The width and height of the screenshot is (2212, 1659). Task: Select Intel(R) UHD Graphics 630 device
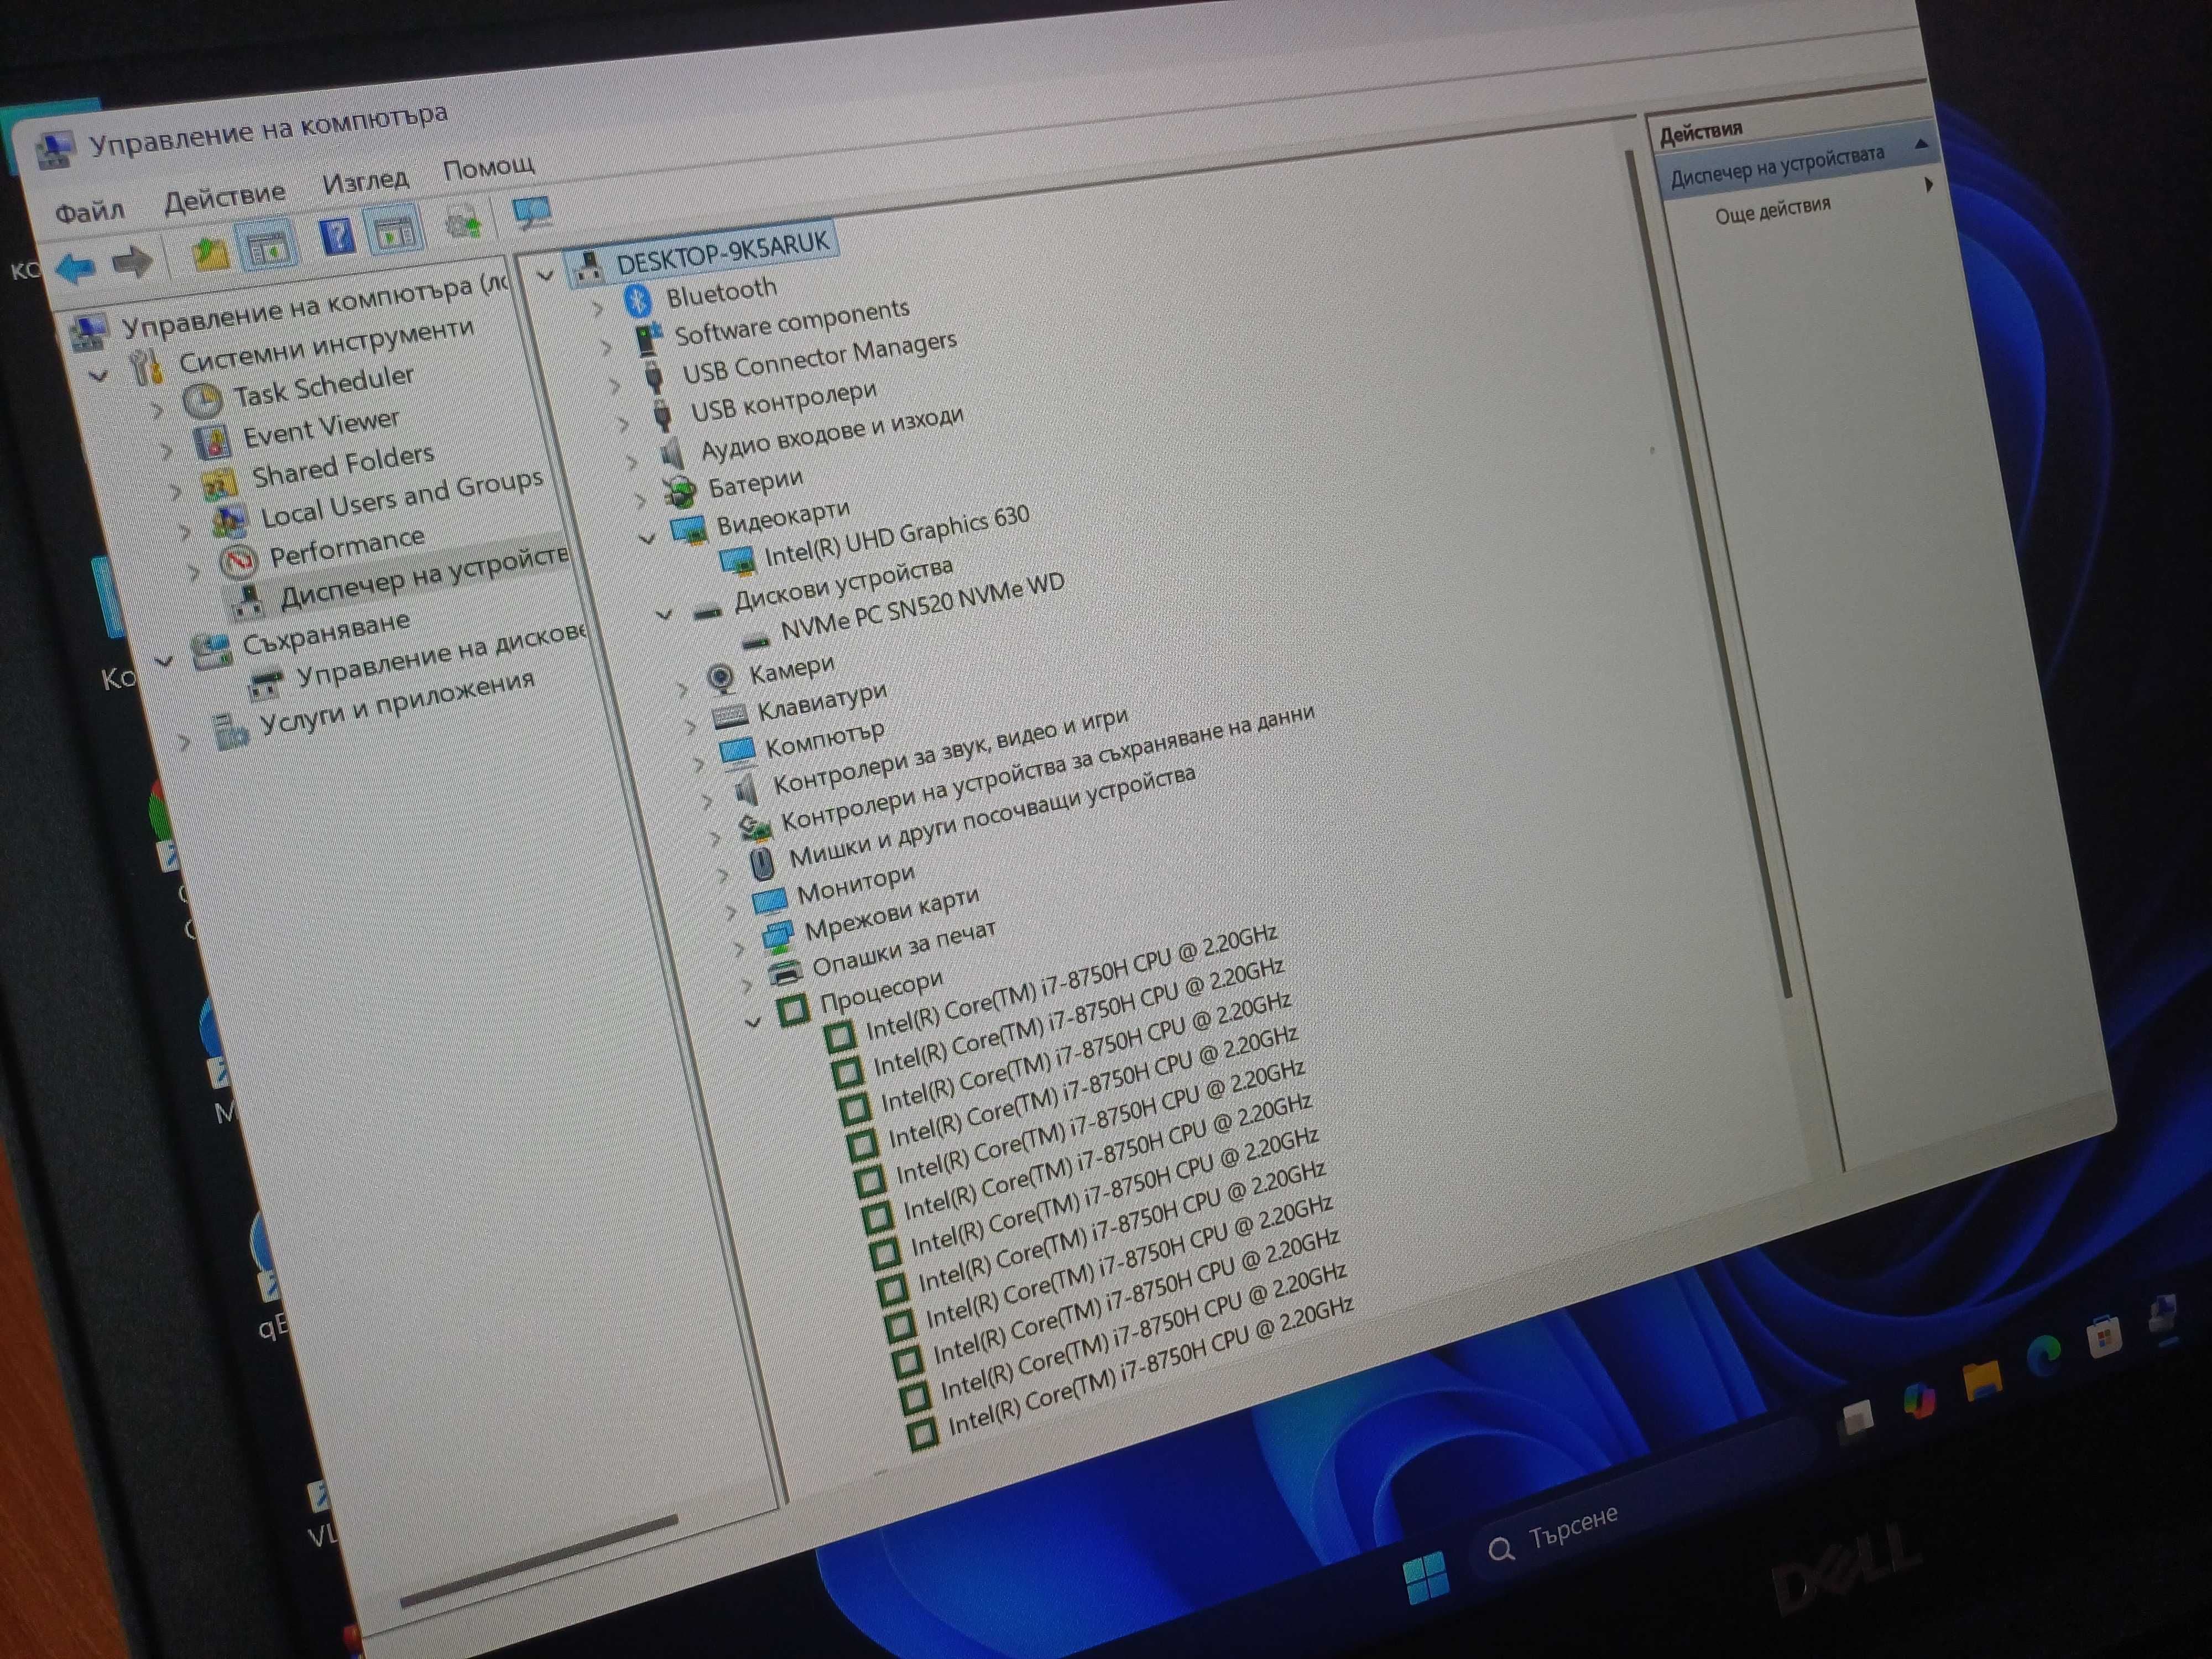[896, 536]
